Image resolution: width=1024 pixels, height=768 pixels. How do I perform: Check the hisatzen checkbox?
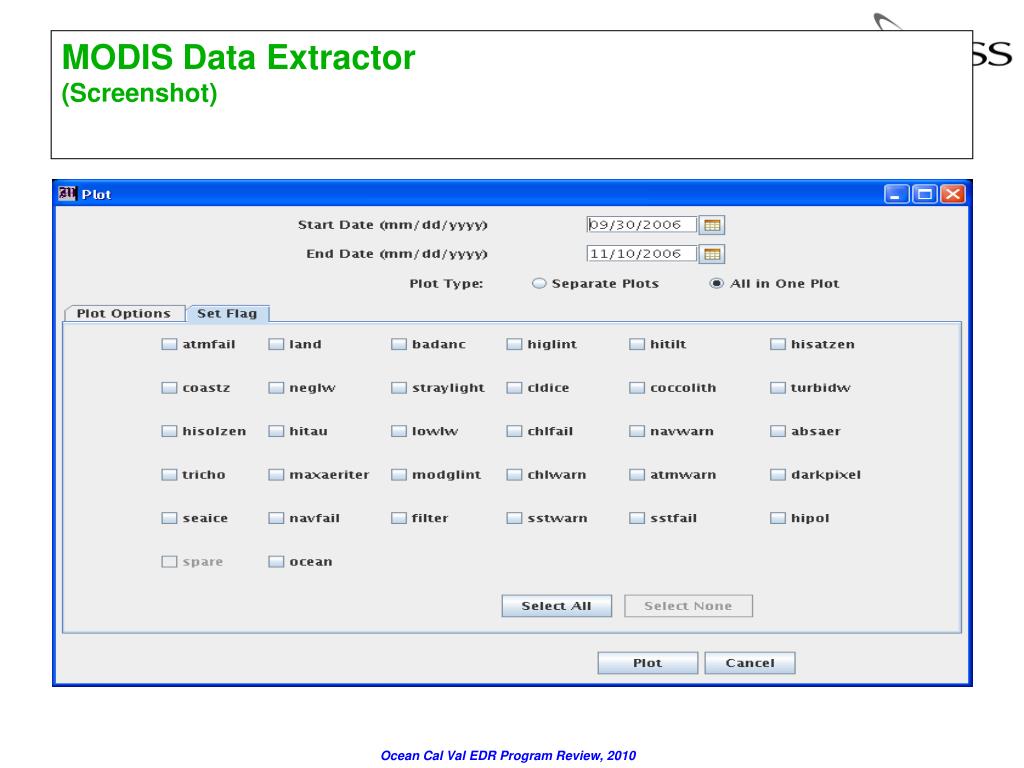778,344
